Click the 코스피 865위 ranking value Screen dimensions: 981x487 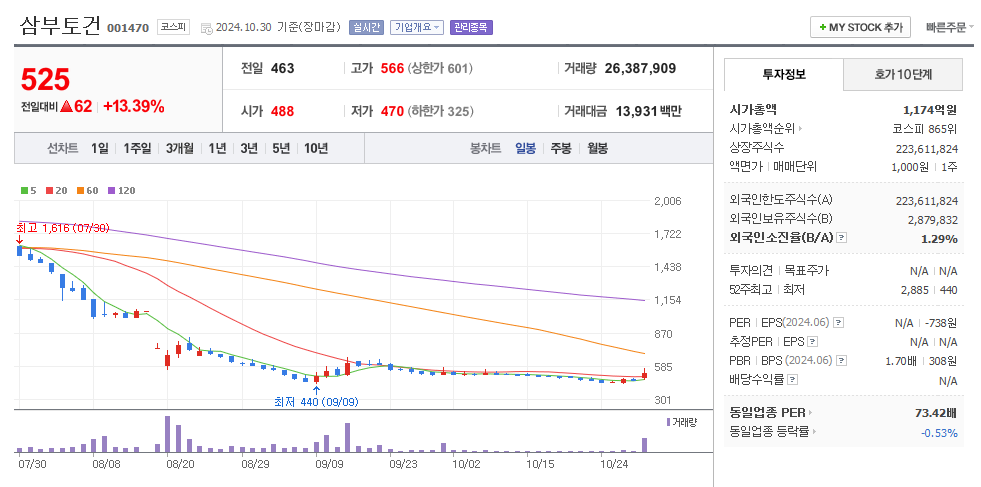(925, 129)
